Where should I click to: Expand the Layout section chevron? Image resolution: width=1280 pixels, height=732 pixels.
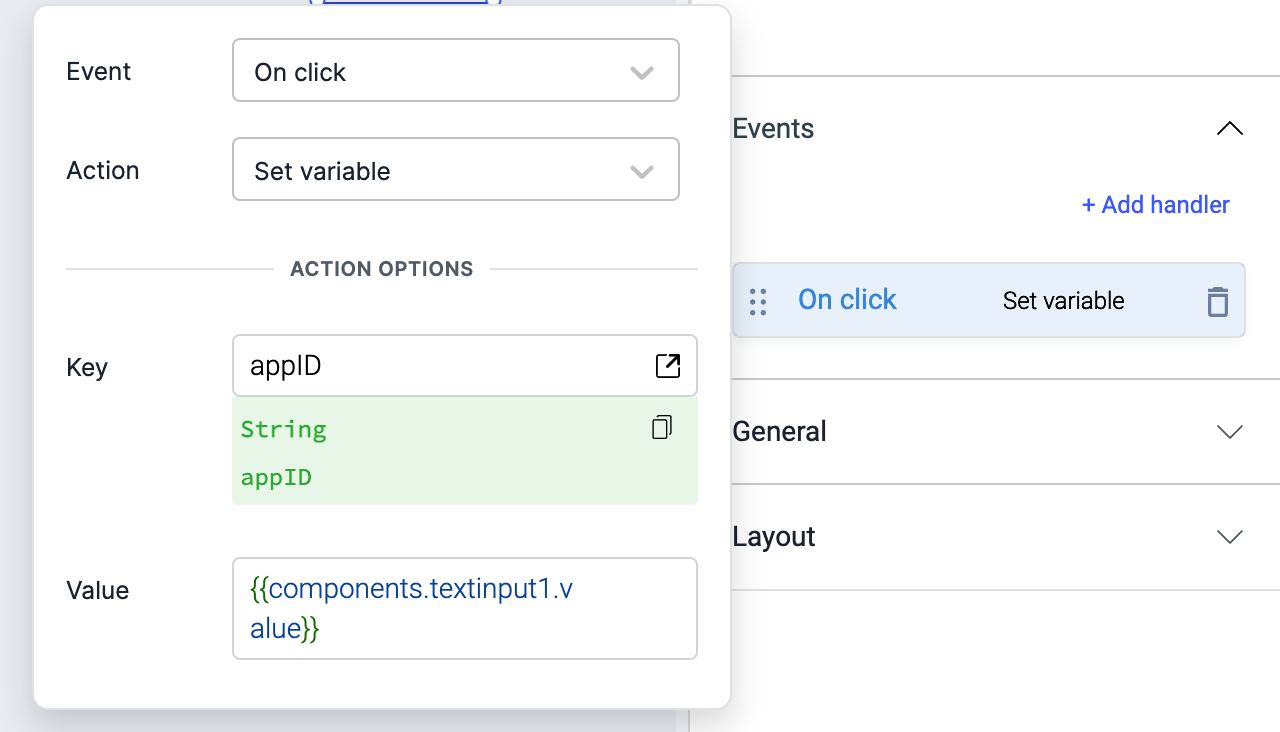point(1229,537)
